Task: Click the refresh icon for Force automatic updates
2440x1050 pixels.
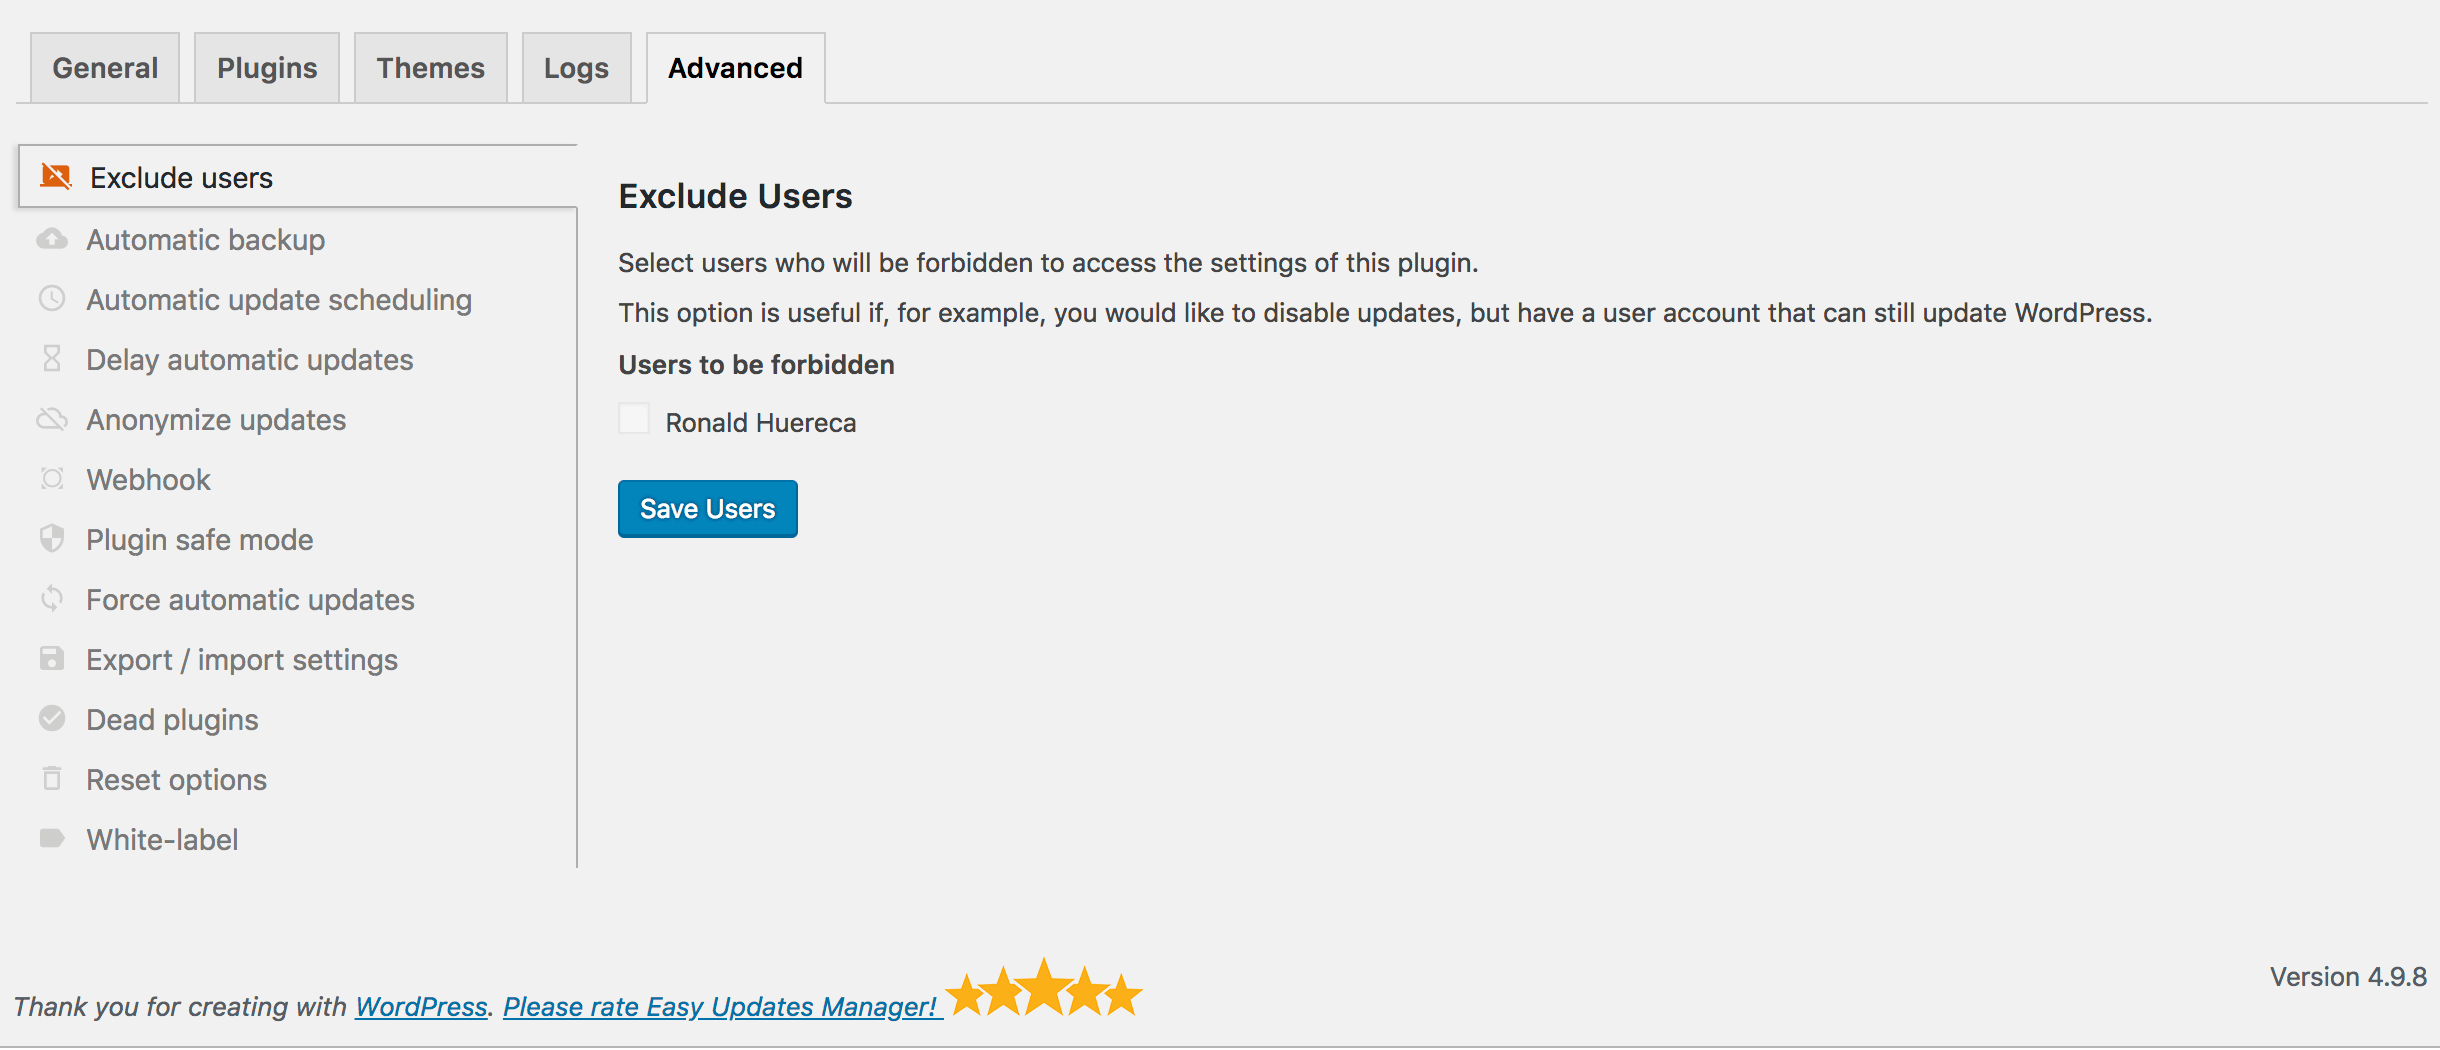Action: [52, 598]
